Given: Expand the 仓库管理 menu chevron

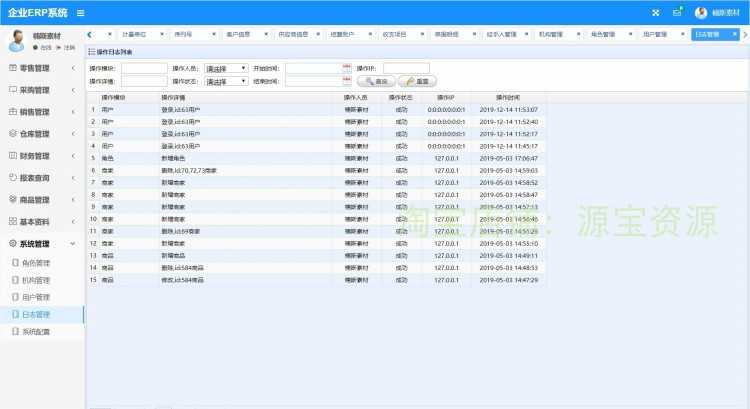Looking at the screenshot, I should (73, 134).
